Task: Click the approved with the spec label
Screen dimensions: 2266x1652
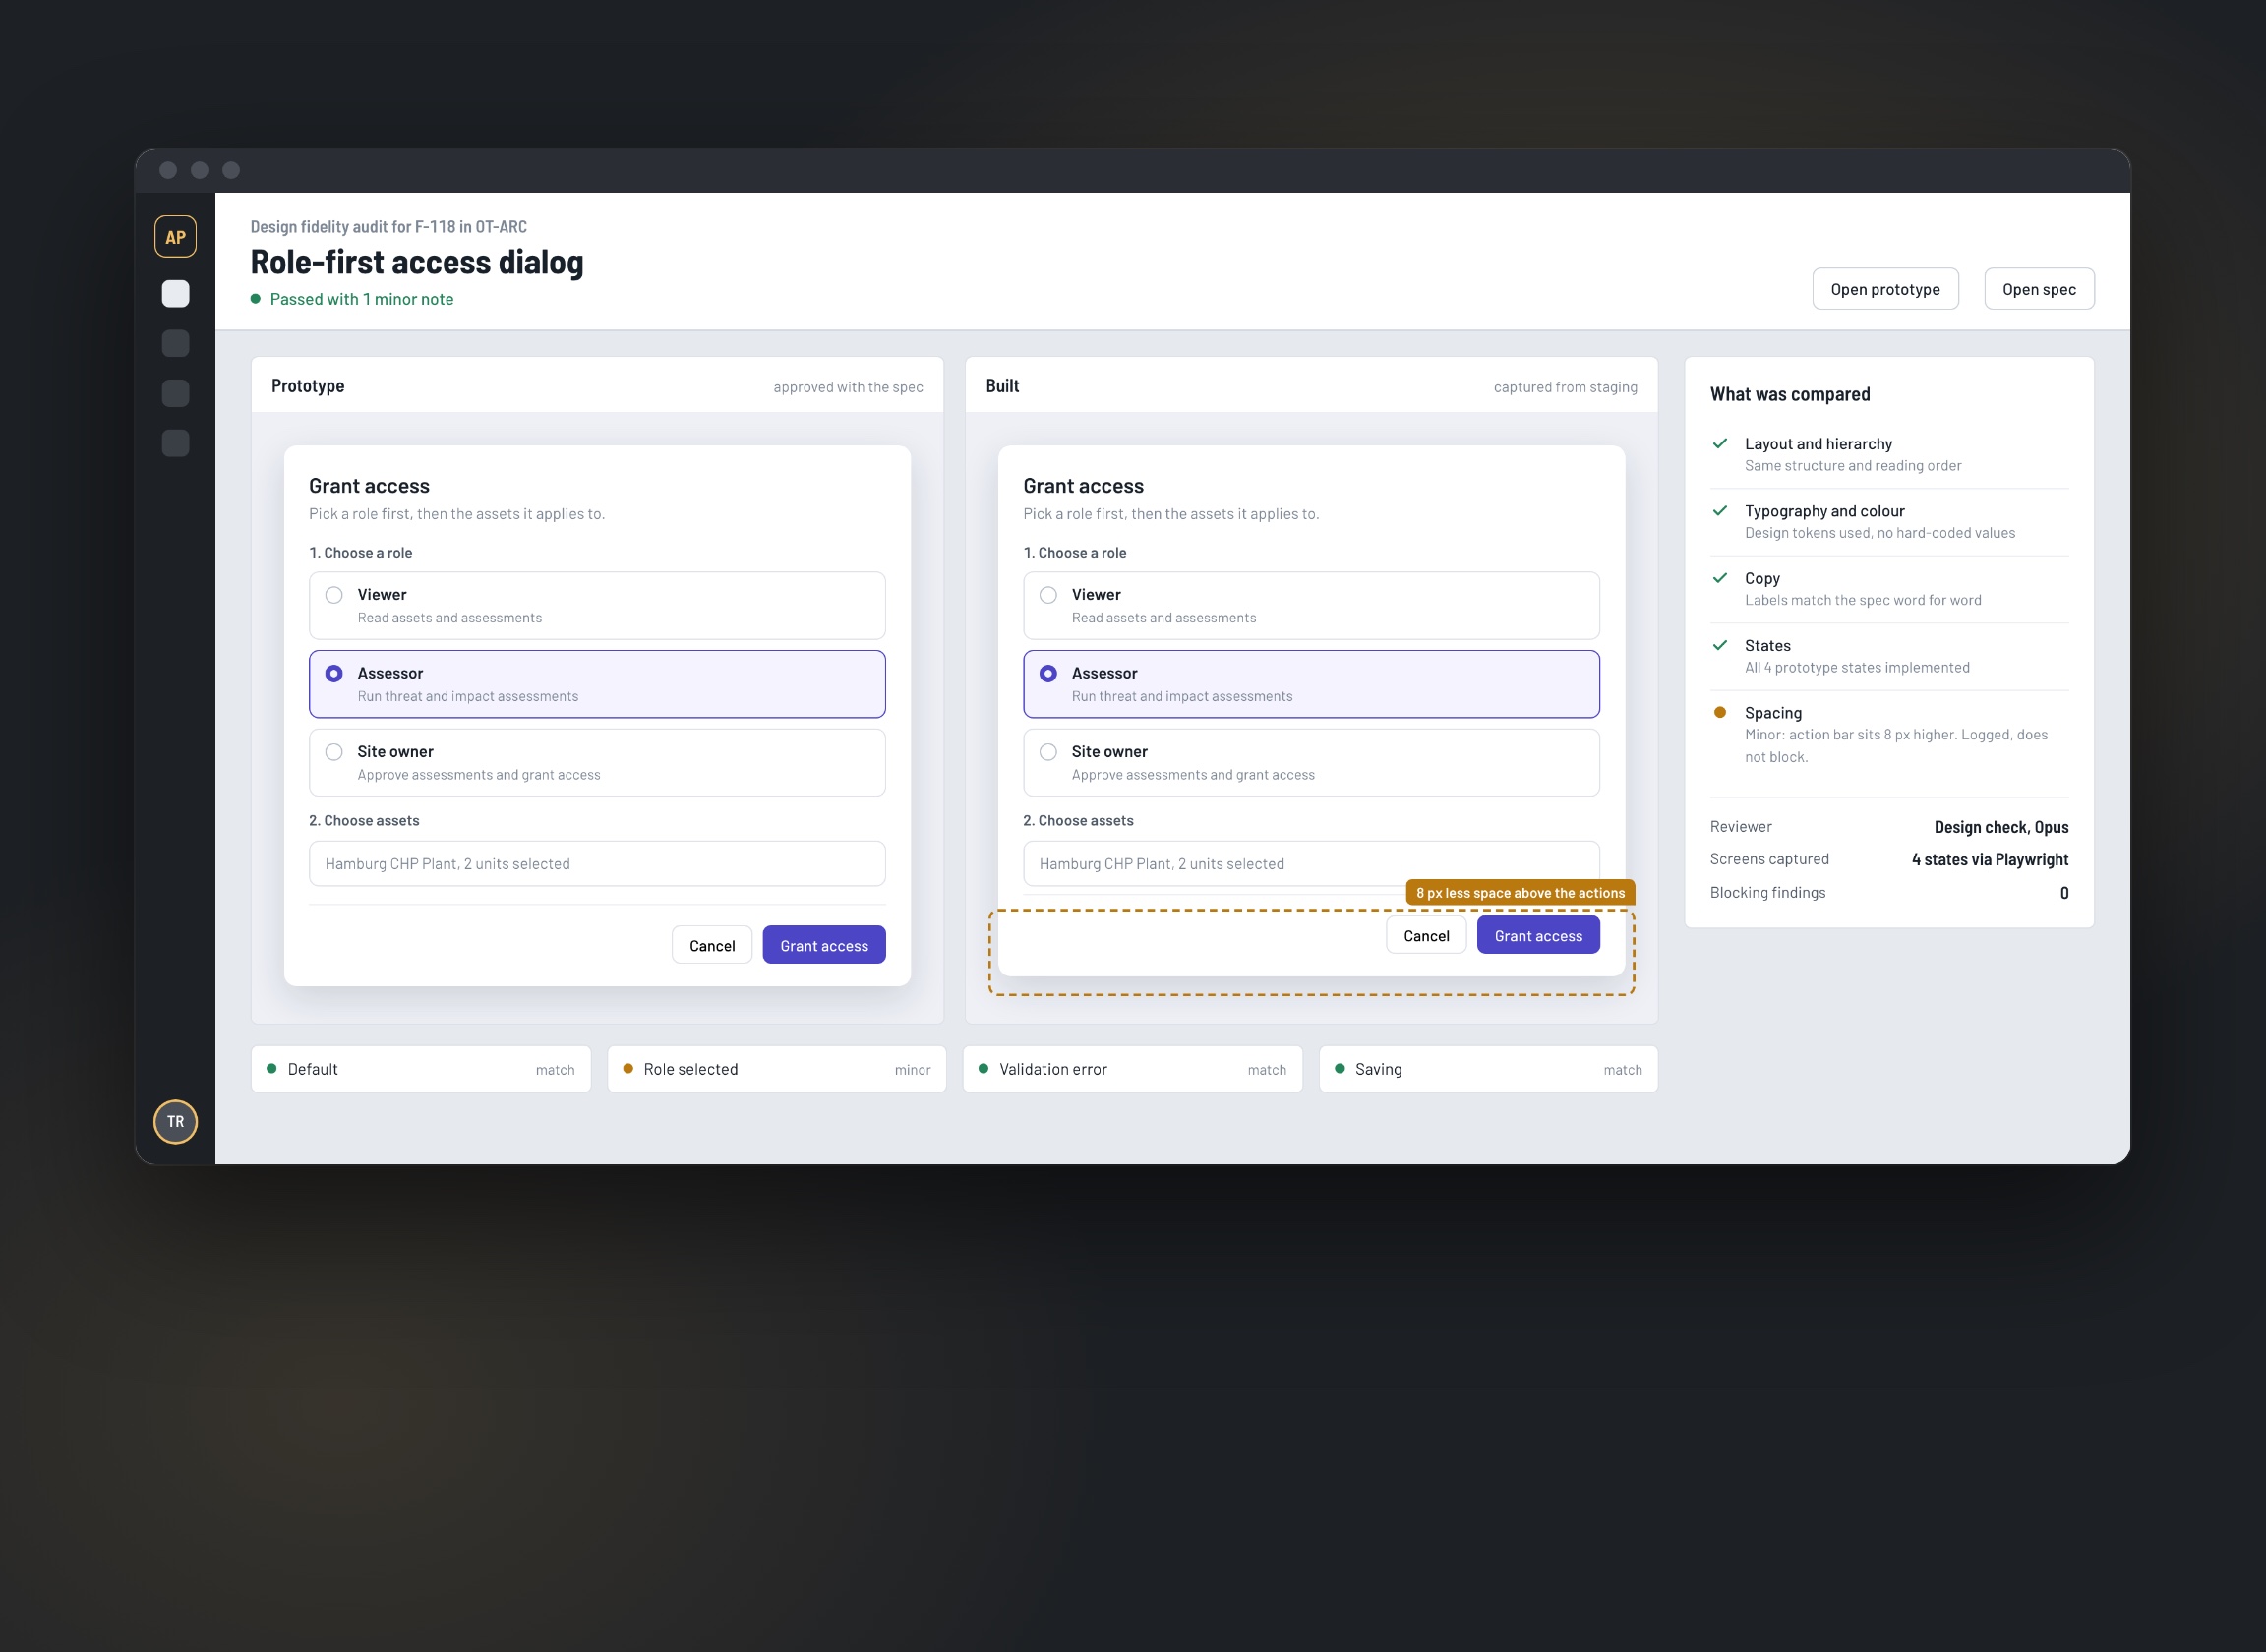Action: (x=848, y=387)
